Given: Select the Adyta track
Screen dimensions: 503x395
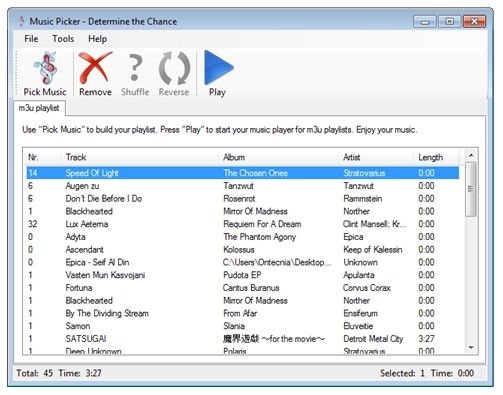Looking at the screenshot, I should pos(76,237).
